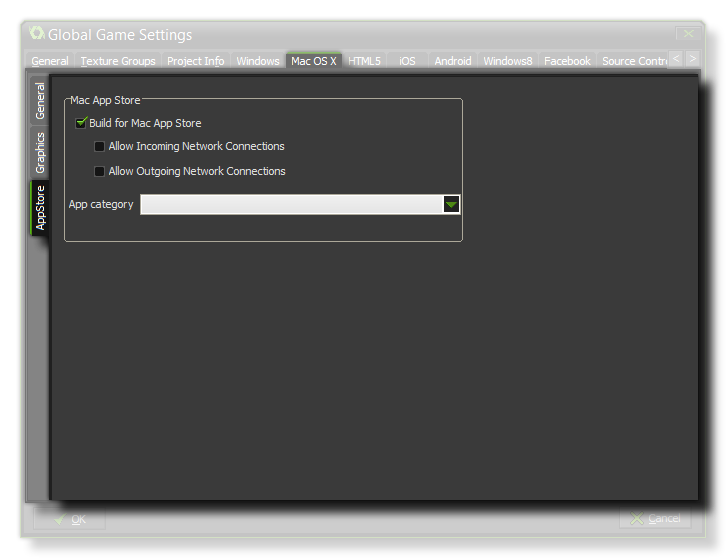Viewport: 726px width, 558px height.
Task: Enable Allow Outgoing Network Connections
Action: pos(99,172)
